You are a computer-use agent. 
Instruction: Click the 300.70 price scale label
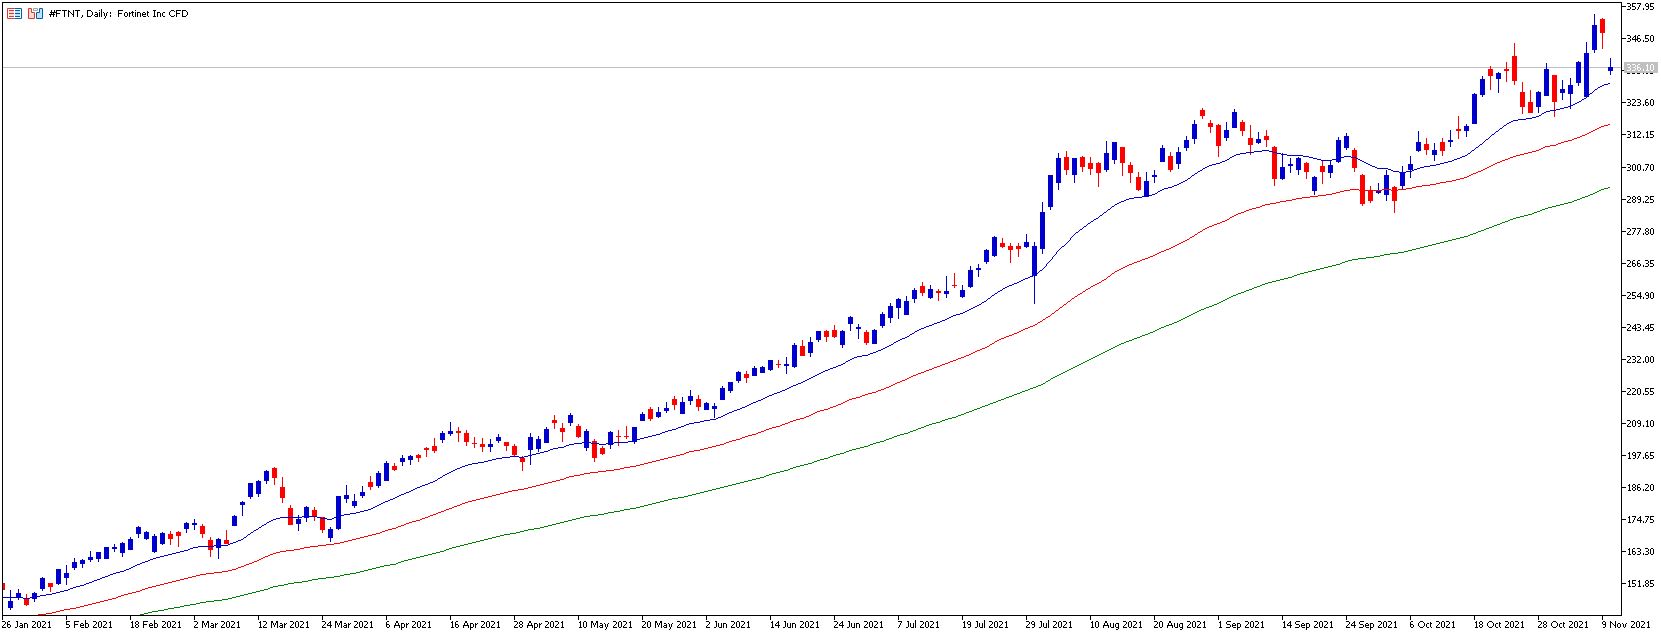pyautogui.click(x=1641, y=167)
